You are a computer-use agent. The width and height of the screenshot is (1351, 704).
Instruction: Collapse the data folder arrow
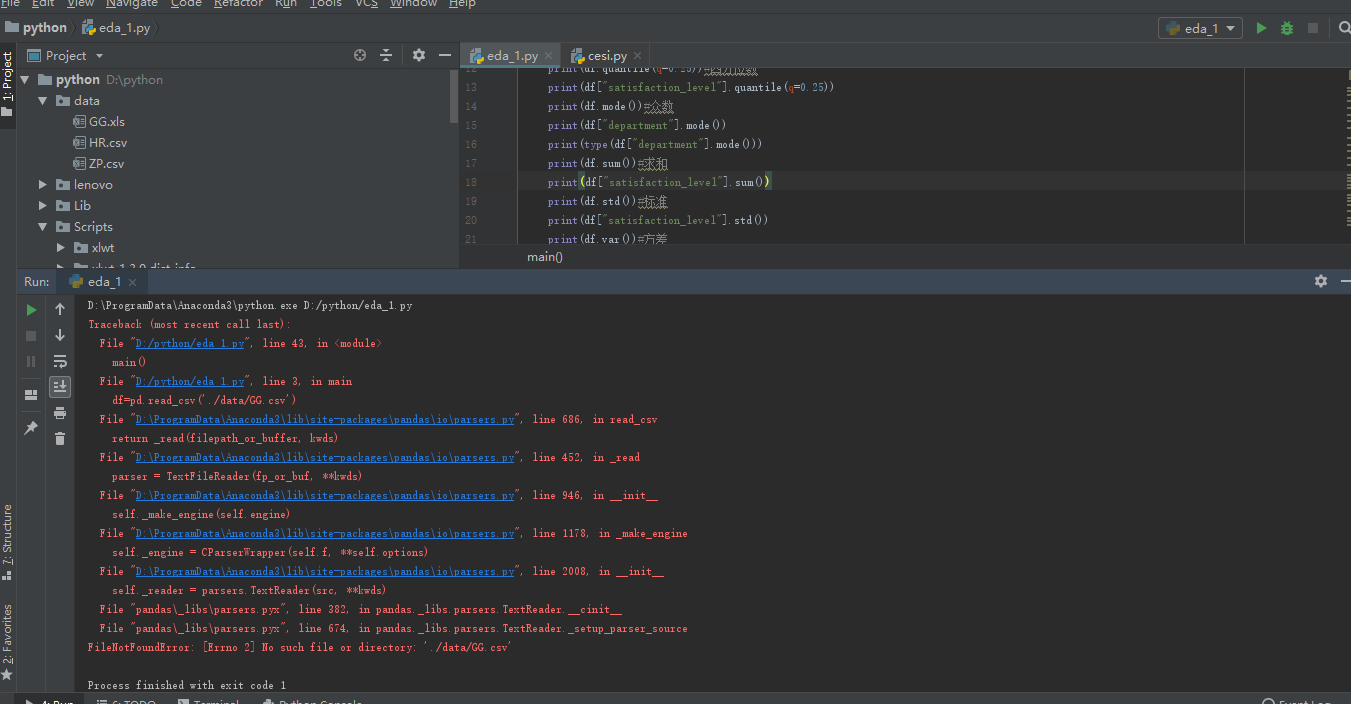click(x=43, y=101)
